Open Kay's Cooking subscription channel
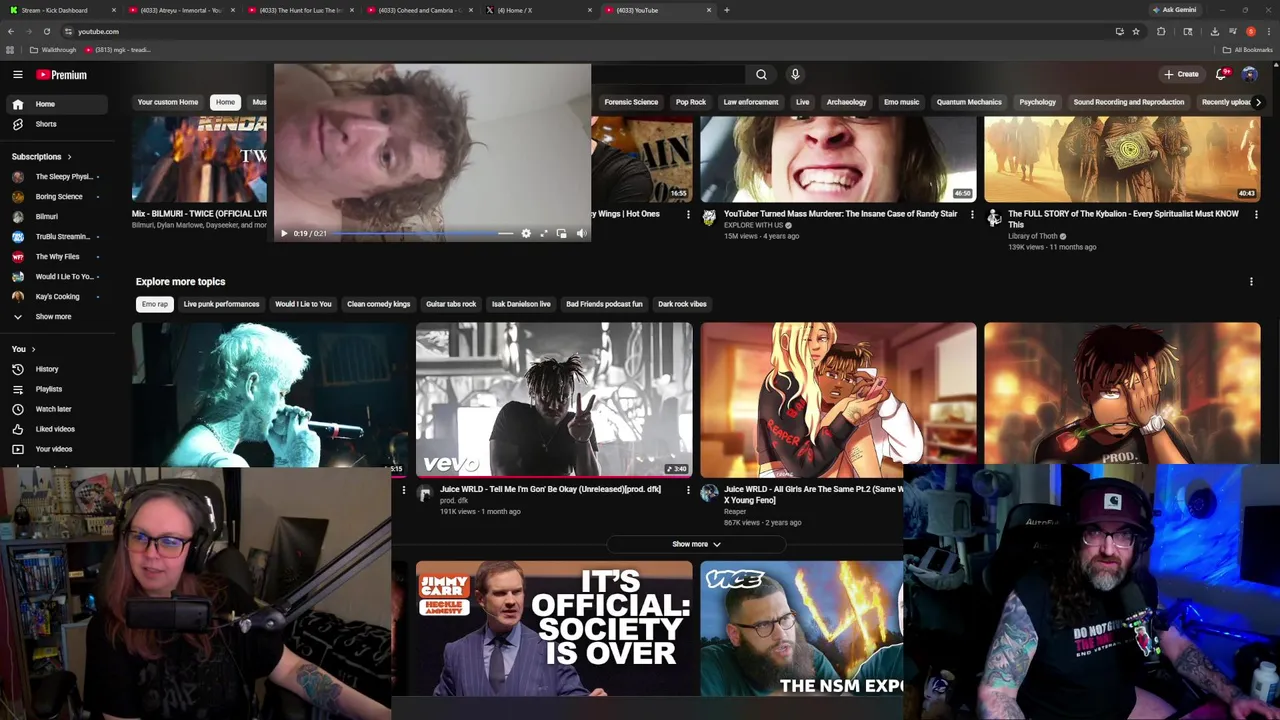1280x720 pixels. (x=58, y=297)
